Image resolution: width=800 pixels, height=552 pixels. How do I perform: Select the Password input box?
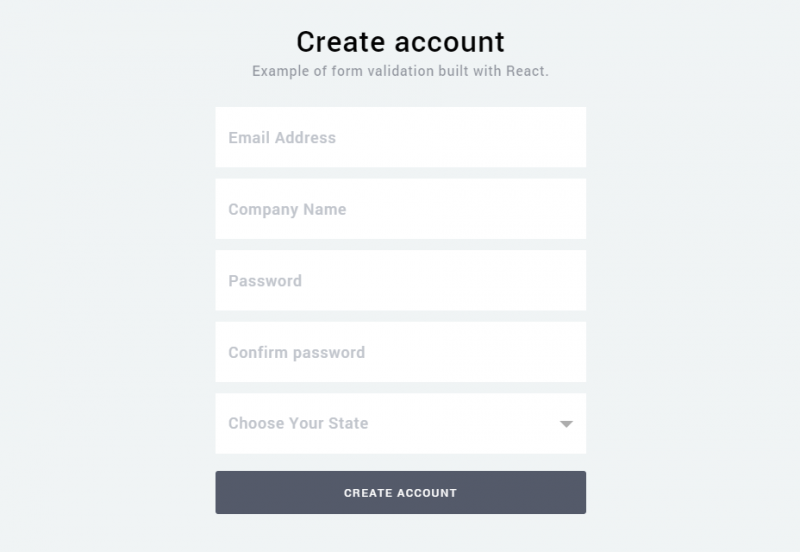(400, 281)
